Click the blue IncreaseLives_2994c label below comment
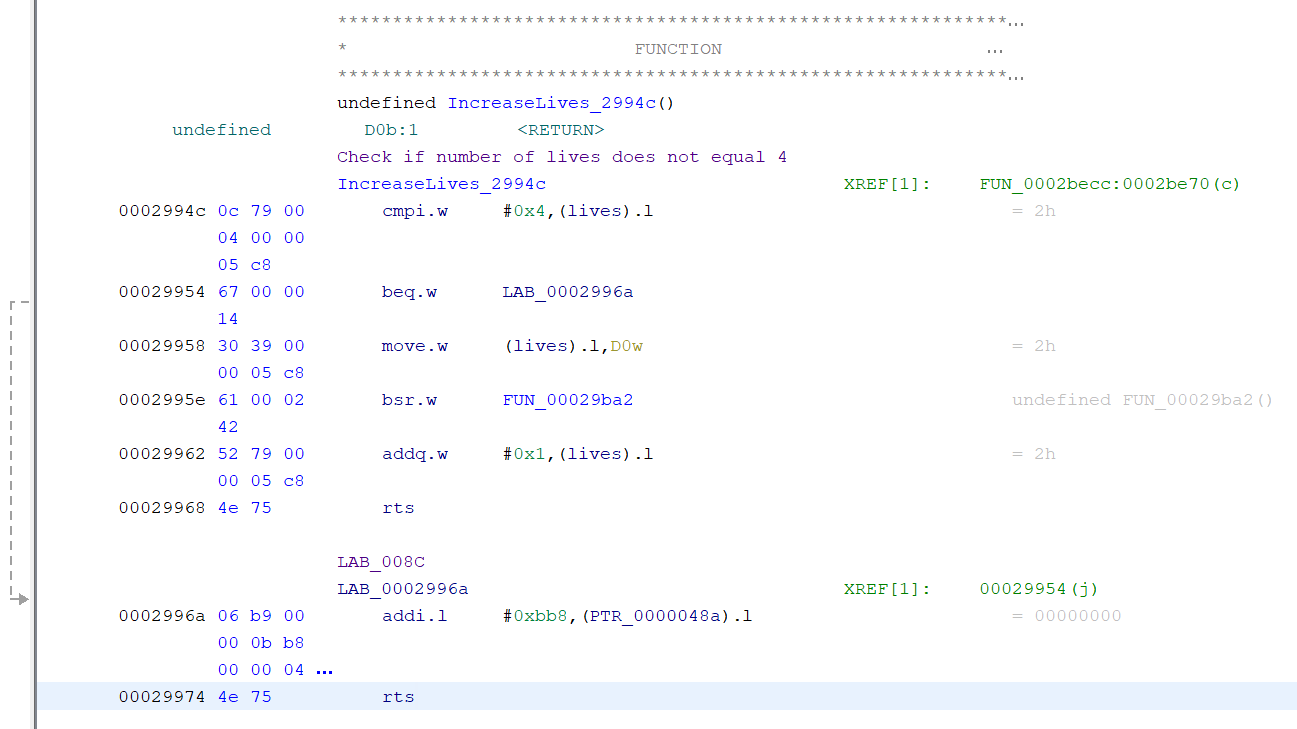 tap(442, 184)
